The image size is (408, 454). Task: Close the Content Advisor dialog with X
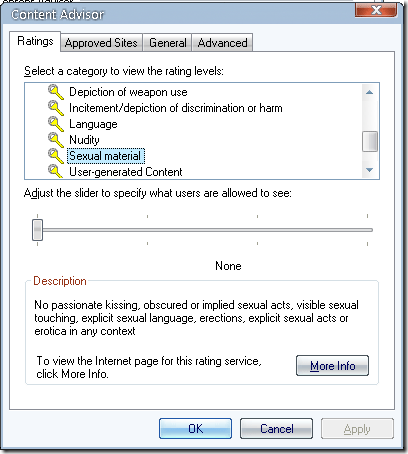pyautogui.click(x=376, y=10)
